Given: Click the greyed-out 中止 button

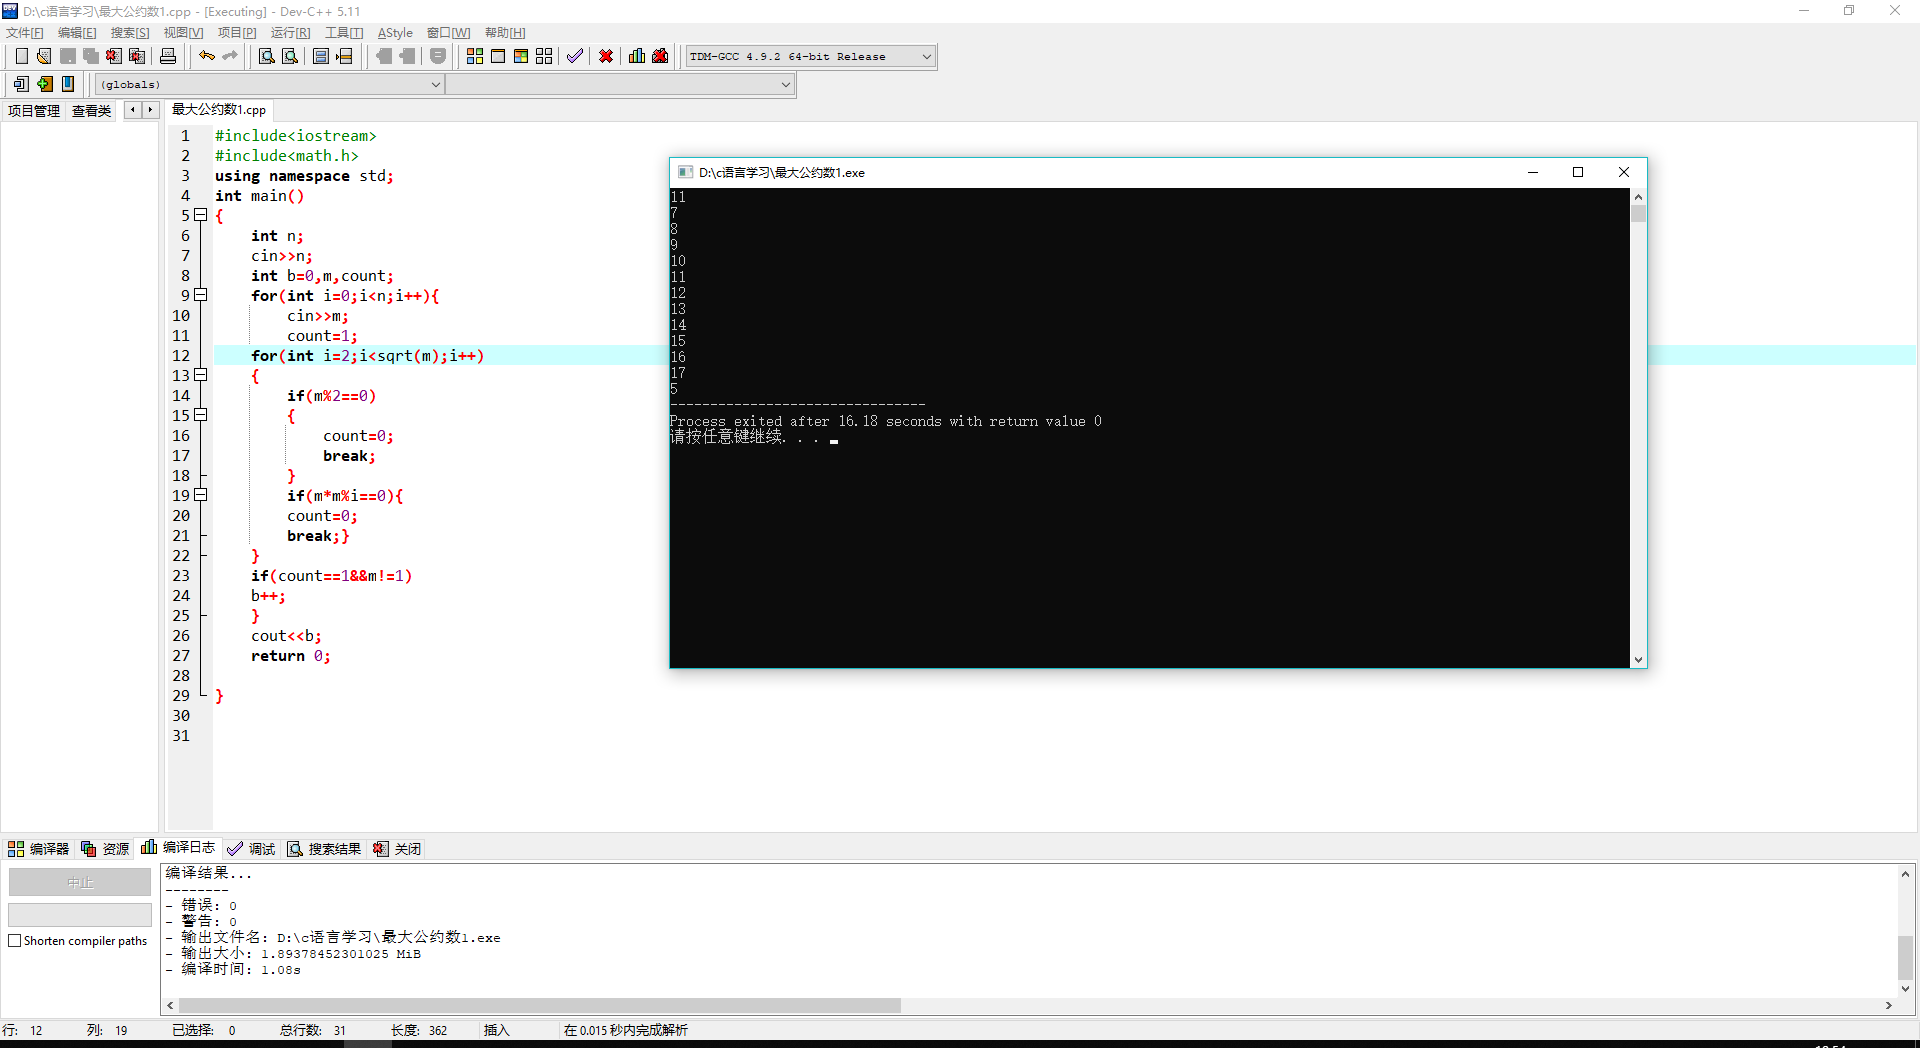Looking at the screenshot, I should pyautogui.click(x=80, y=882).
